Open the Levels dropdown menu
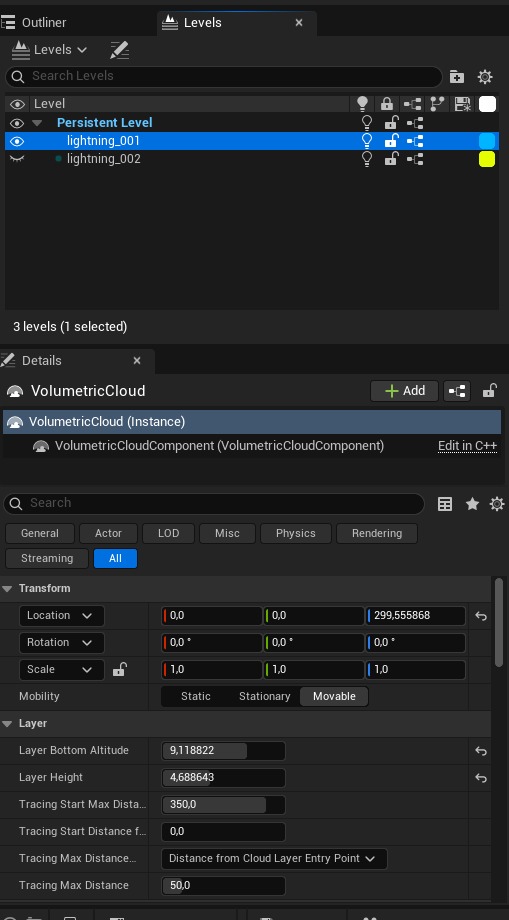The image size is (509, 920). click(x=49, y=50)
